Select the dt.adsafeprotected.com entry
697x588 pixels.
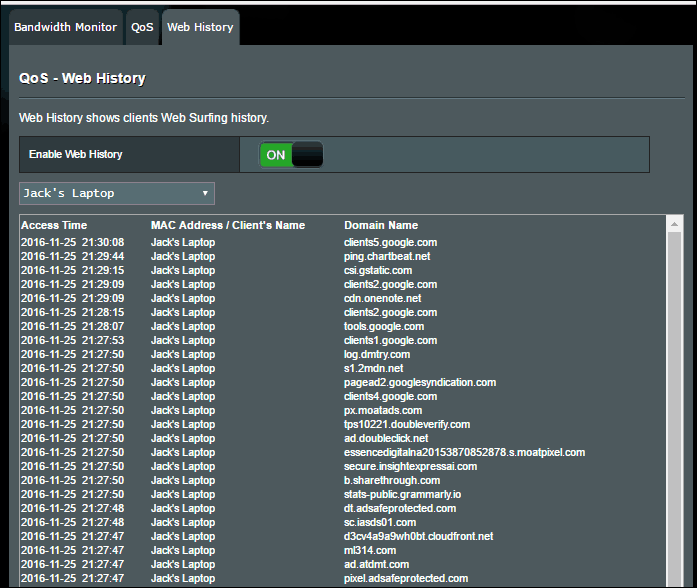[400, 508]
